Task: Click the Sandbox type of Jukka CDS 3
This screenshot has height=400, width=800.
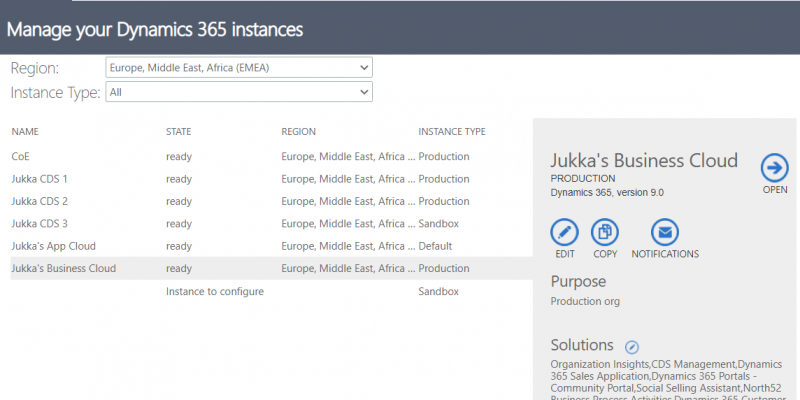Action: tap(438, 224)
